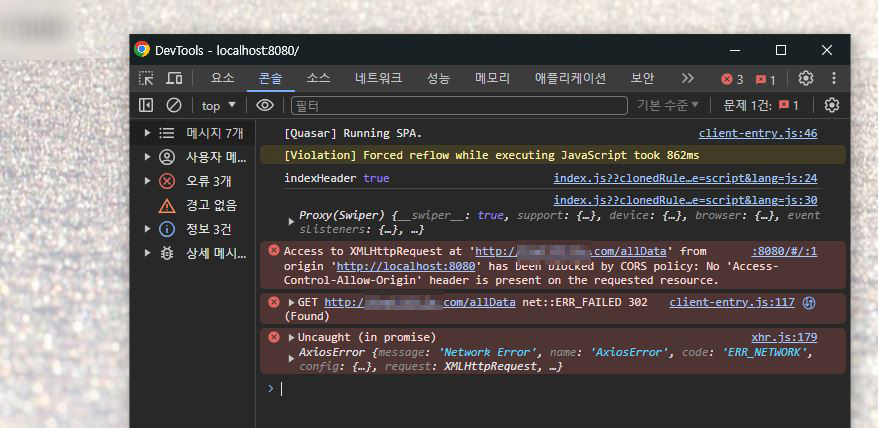Screen dimensions: 878x428
Task: Open DevTools settings gear in tab bar
Action: (x=806, y=78)
